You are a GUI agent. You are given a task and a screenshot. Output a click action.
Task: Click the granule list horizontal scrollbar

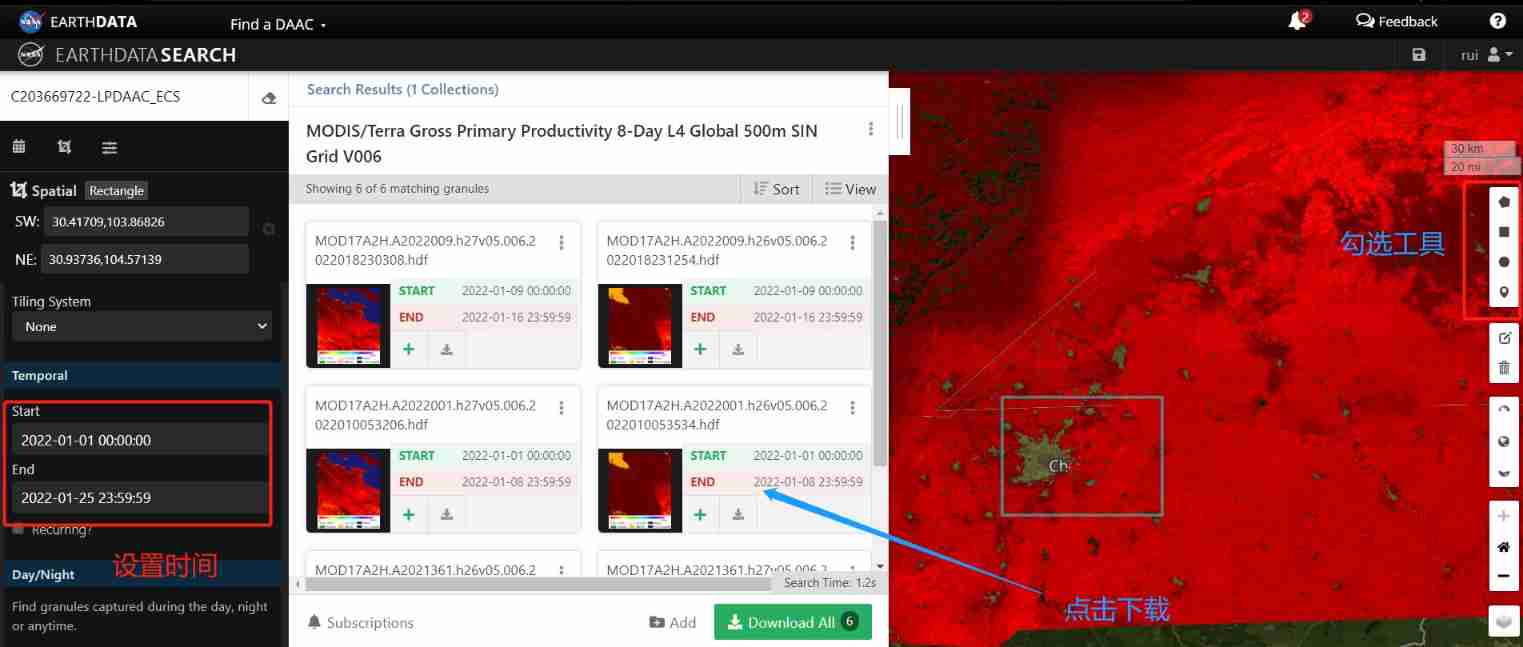pyautogui.click(x=538, y=583)
